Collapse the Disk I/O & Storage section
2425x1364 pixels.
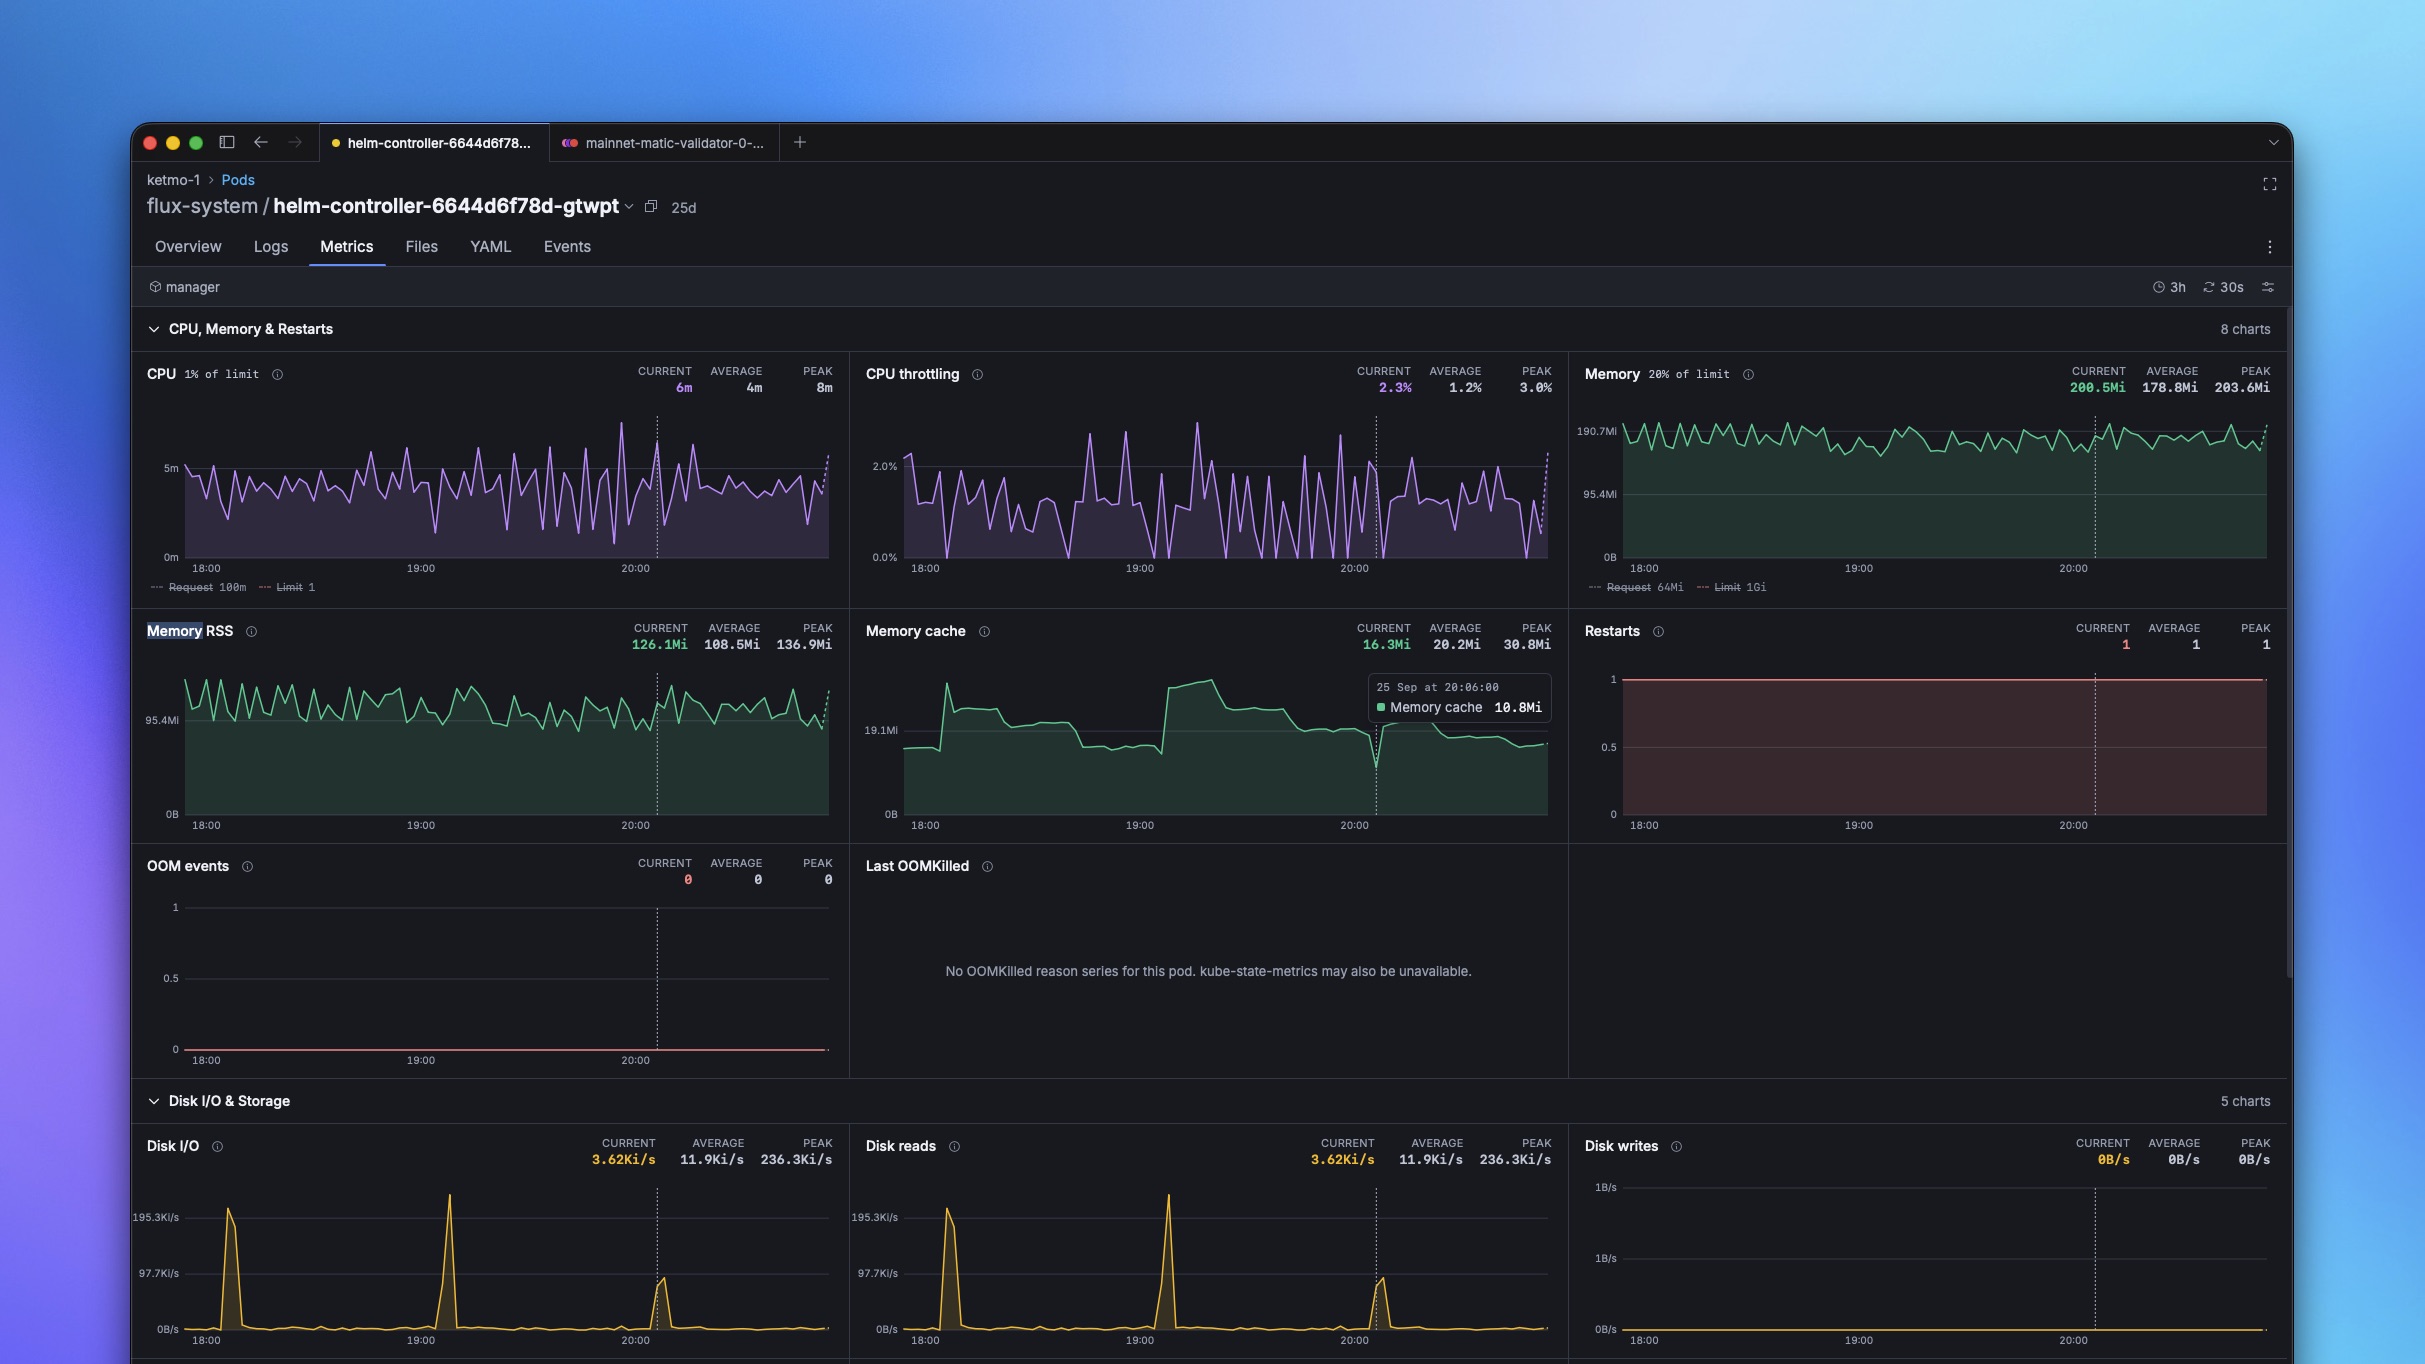coord(154,1101)
